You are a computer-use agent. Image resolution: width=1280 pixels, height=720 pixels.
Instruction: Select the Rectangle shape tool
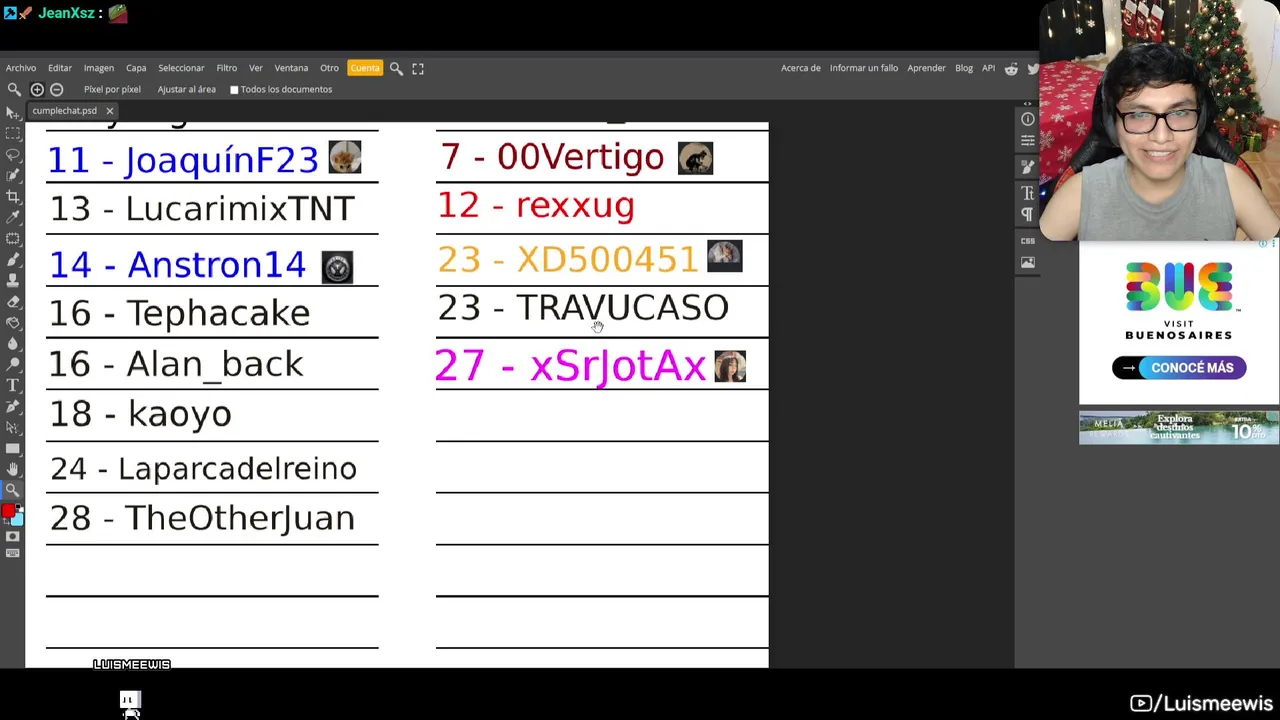point(13,448)
